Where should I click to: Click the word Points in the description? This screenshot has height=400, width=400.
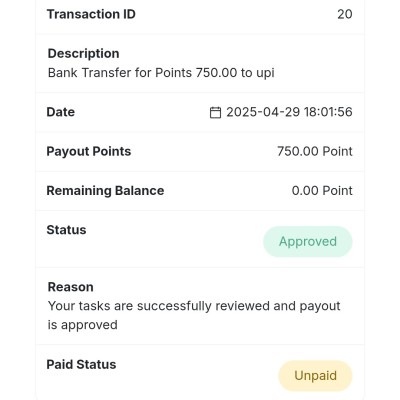point(174,73)
